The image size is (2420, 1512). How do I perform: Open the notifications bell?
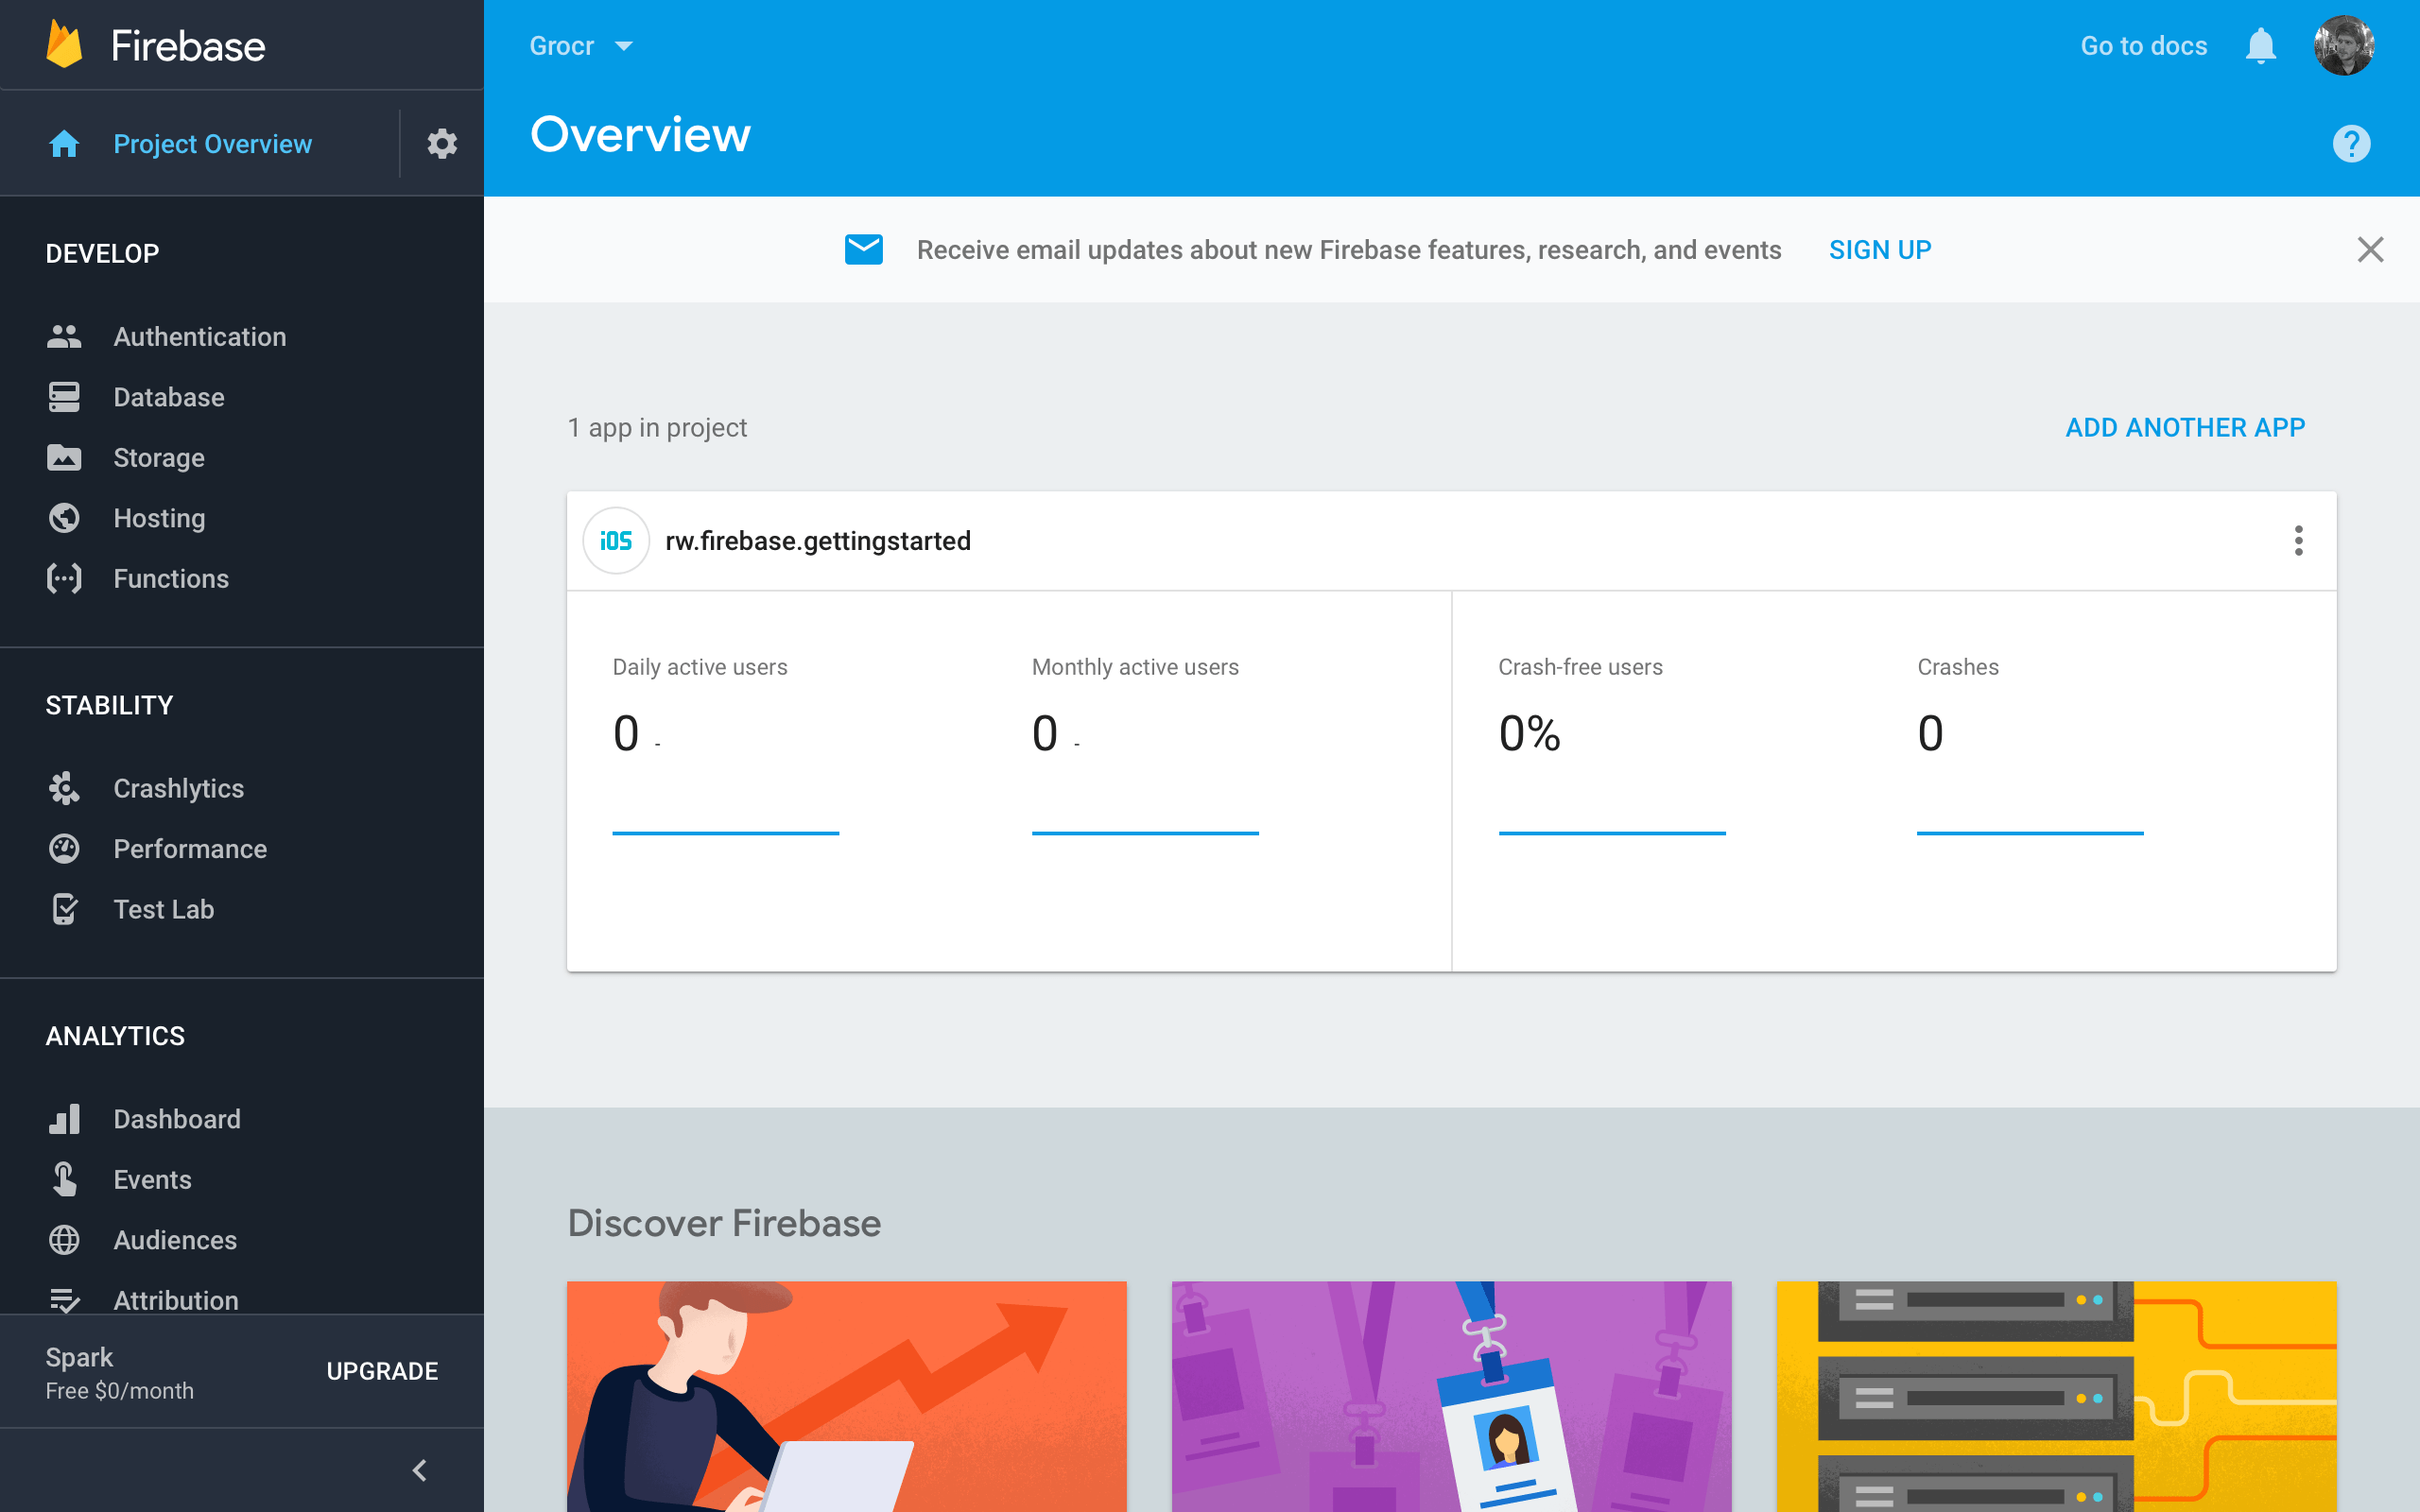click(2259, 45)
